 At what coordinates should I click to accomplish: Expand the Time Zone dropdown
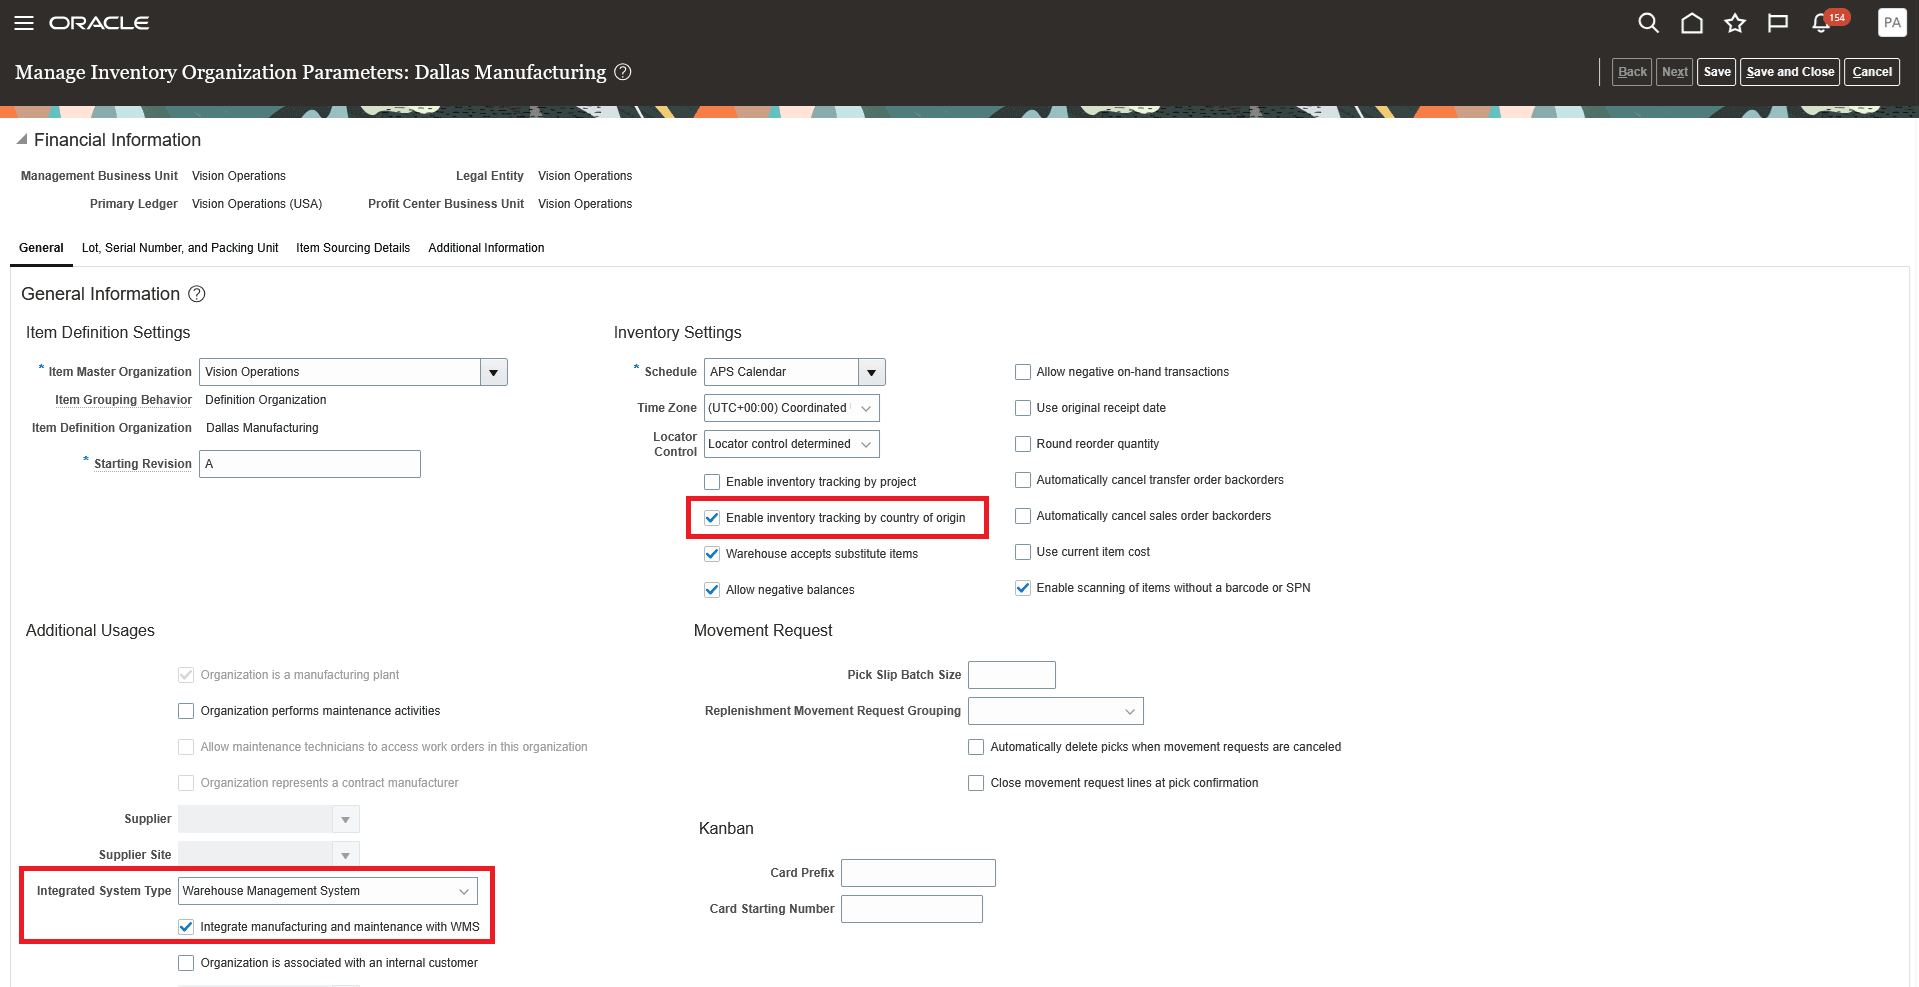coord(866,408)
